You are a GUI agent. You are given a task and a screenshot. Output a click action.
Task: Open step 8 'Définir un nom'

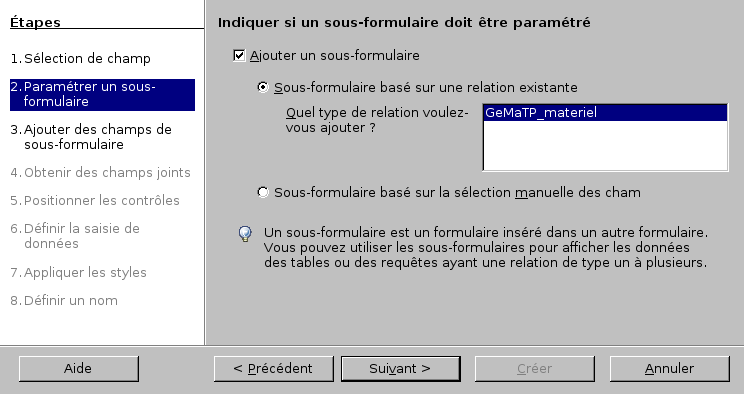tap(64, 300)
